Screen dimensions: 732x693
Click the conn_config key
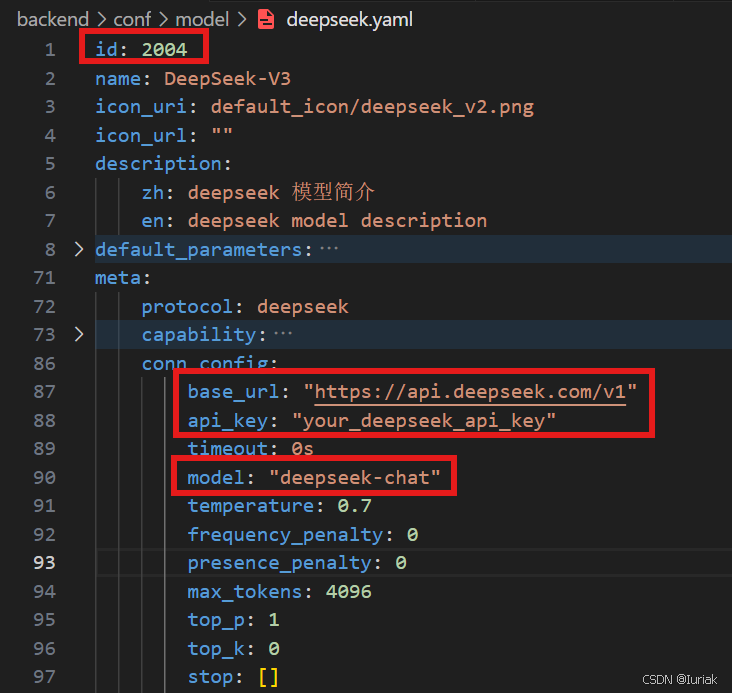click(x=204, y=363)
